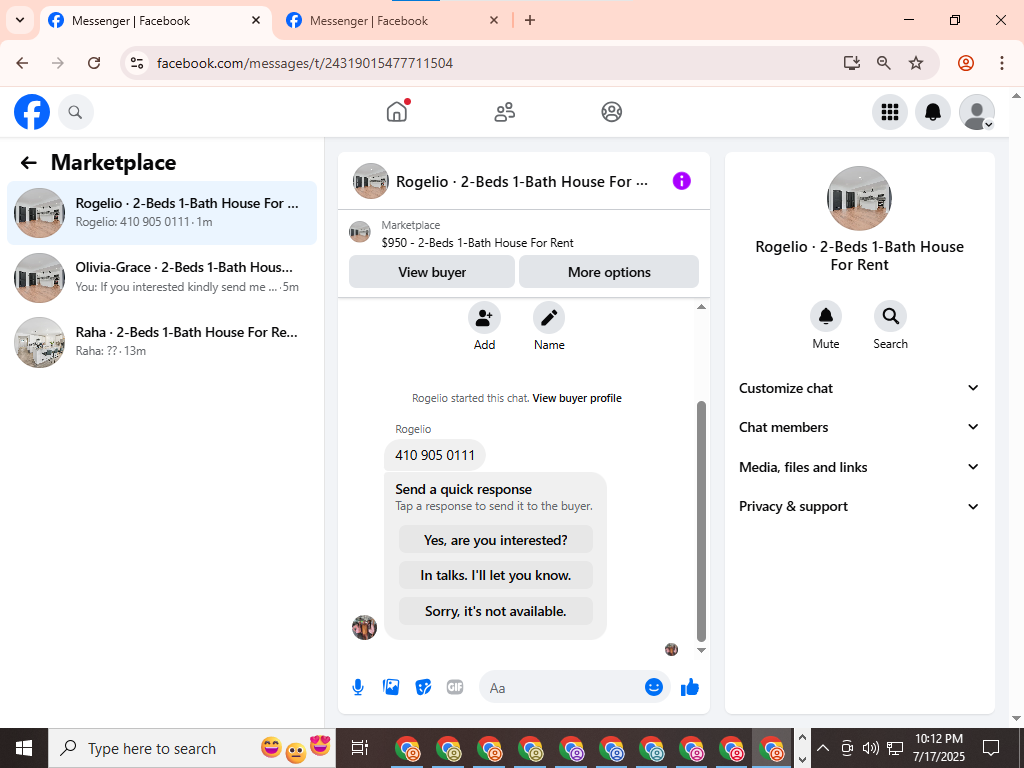Image resolution: width=1024 pixels, height=768 pixels.
Task: Open Facebook search magnifier
Action: [x=76, y=112]
